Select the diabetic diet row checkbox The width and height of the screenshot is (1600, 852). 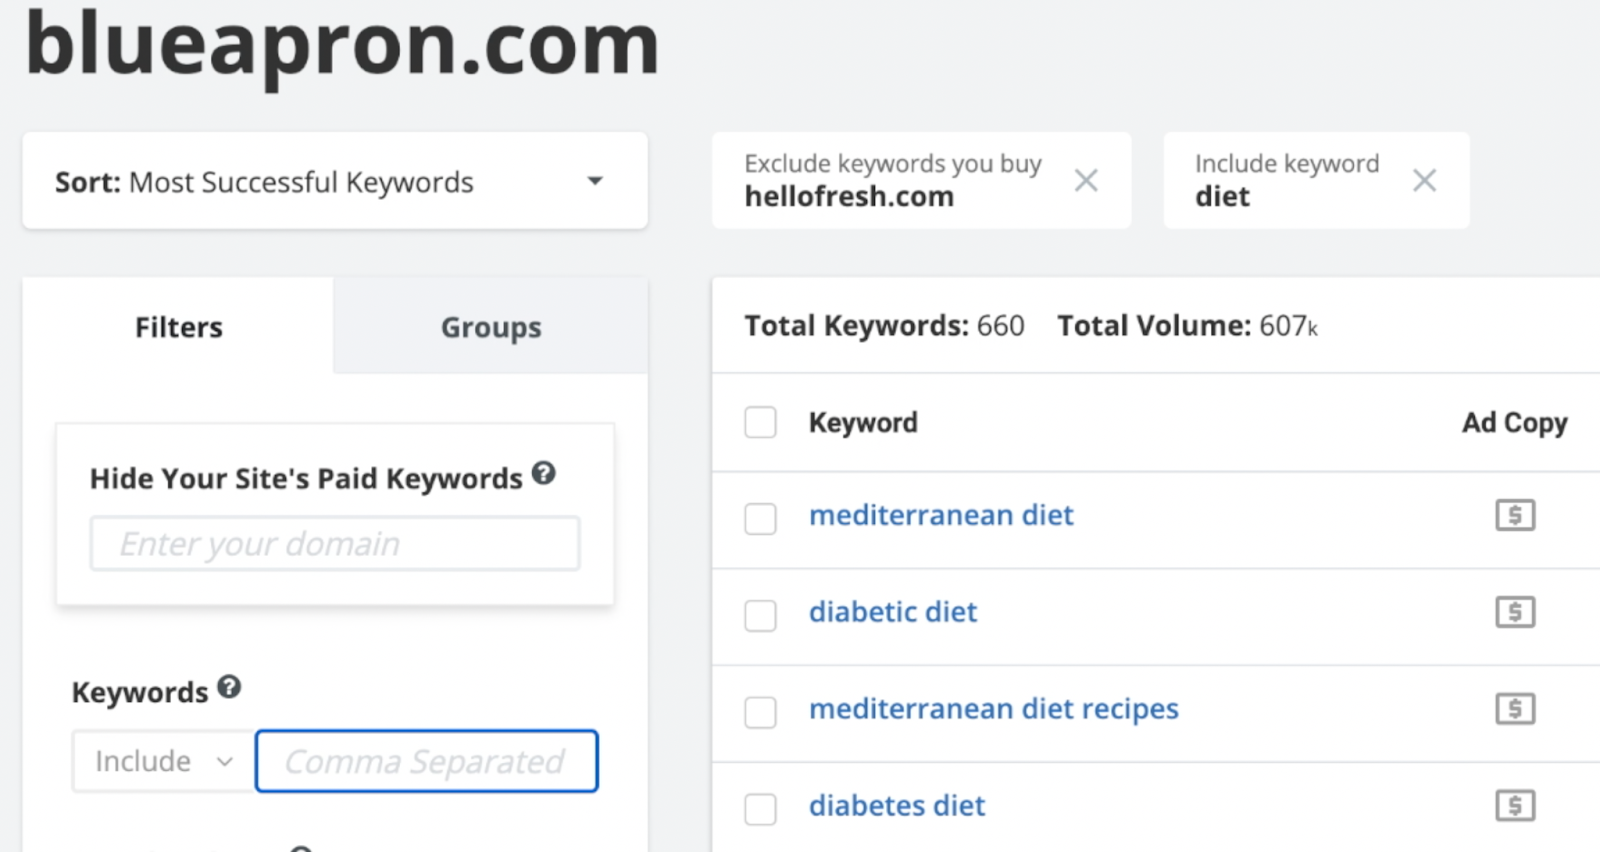click(x=760, y=615)
